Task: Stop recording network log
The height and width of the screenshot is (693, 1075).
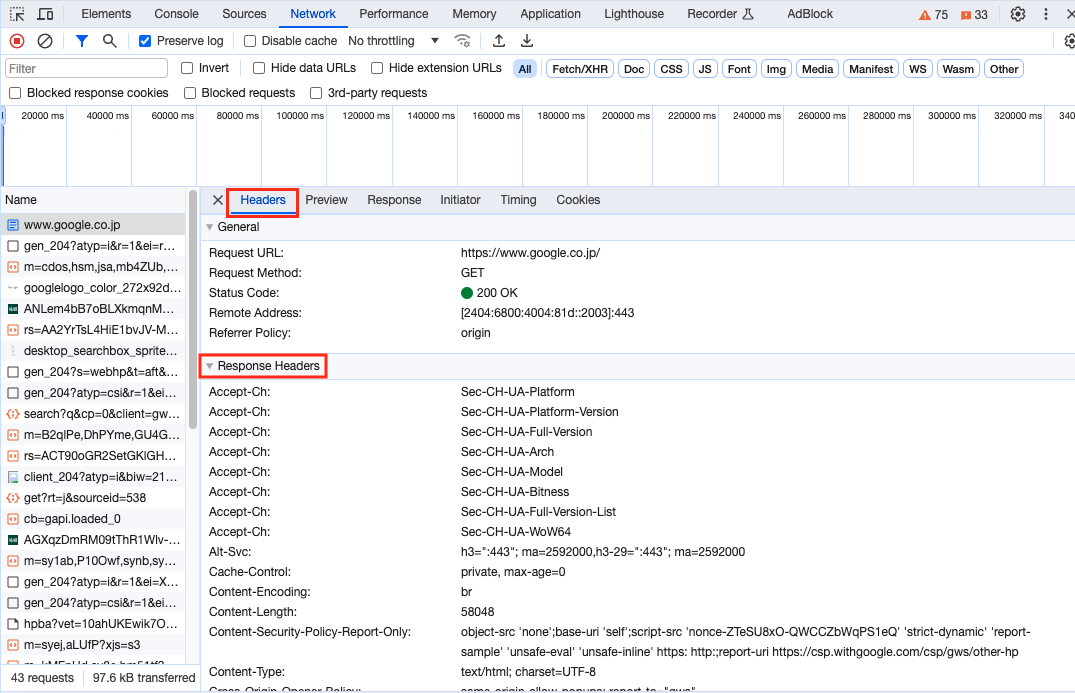Action: click(17, 41)
